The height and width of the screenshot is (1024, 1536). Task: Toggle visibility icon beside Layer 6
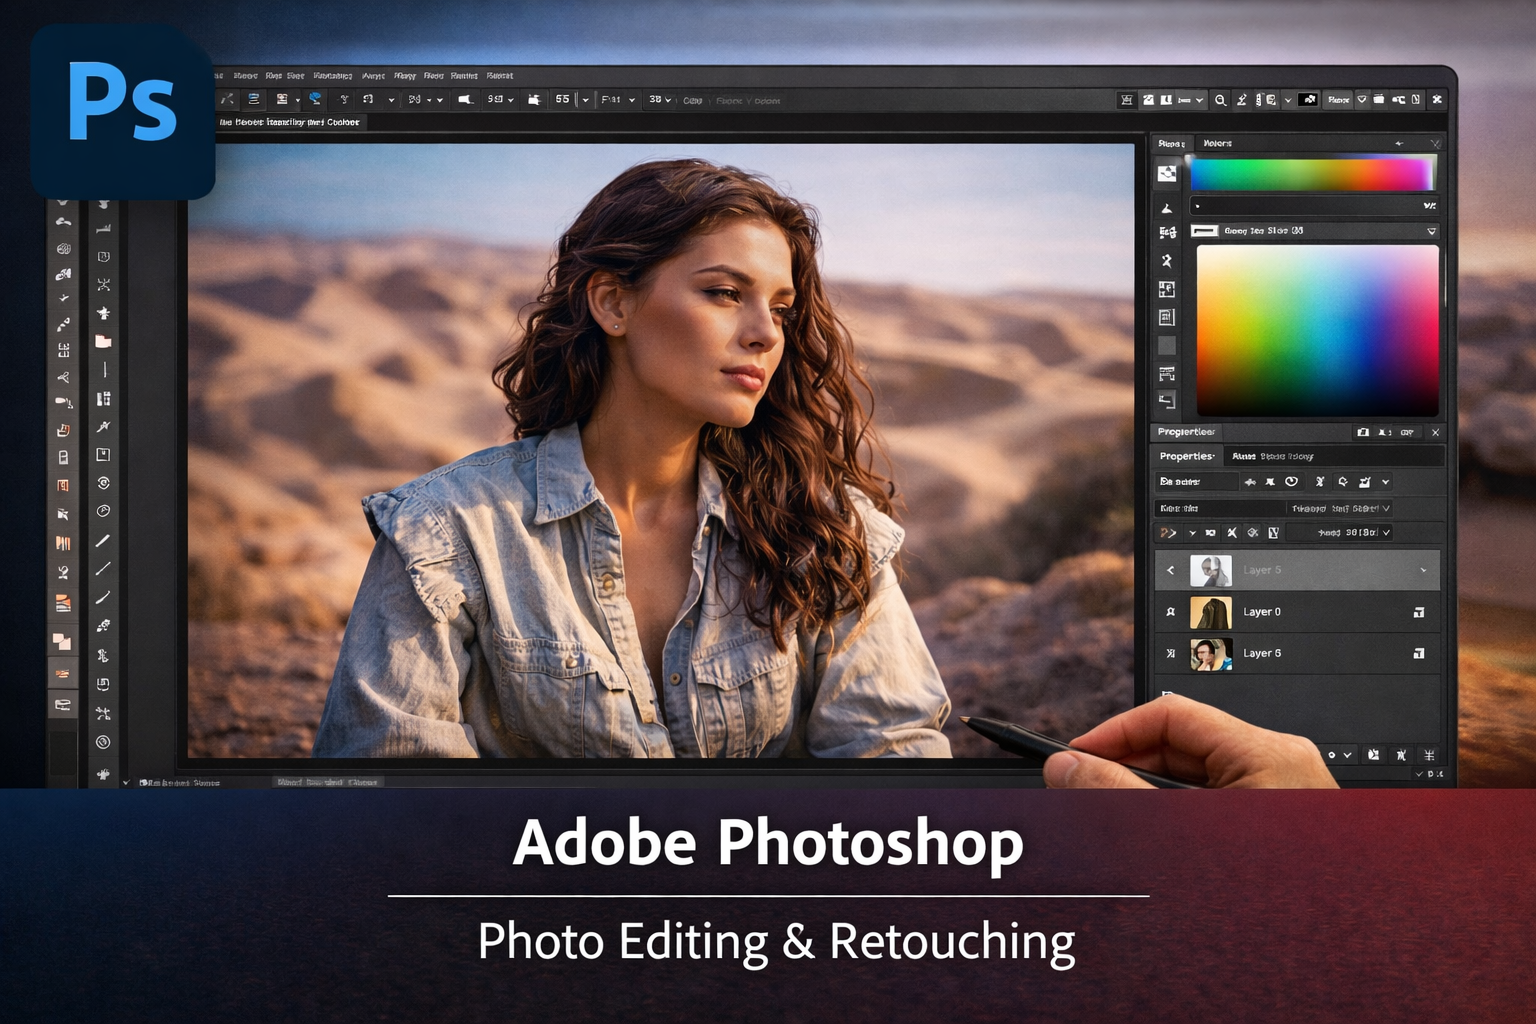click(1171, 654)
